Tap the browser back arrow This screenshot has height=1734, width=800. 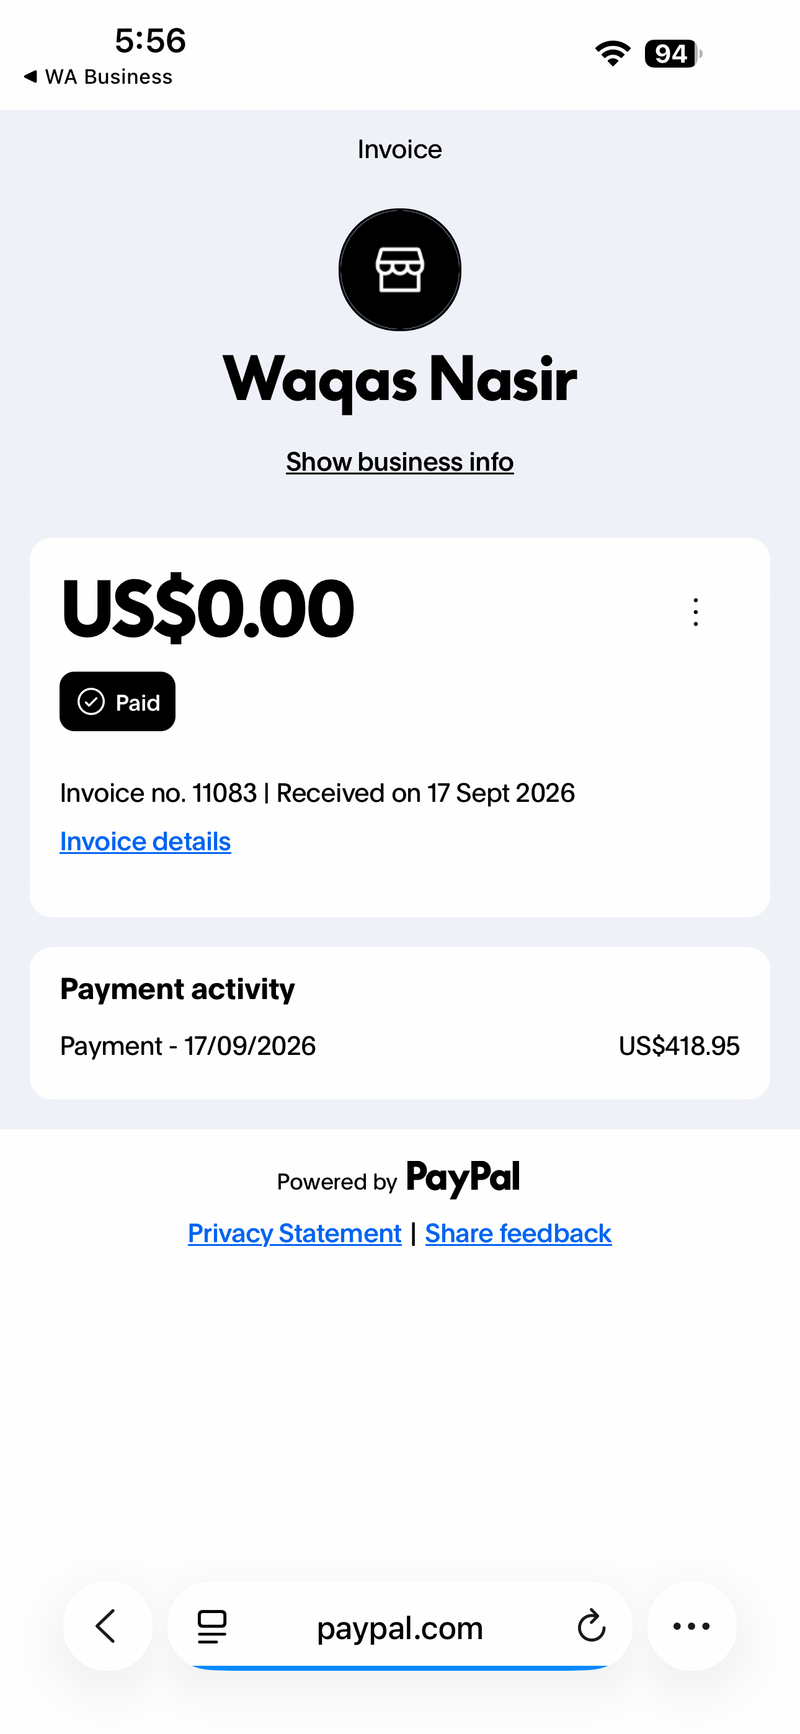pyautogui.click(x=107, y=1626)
